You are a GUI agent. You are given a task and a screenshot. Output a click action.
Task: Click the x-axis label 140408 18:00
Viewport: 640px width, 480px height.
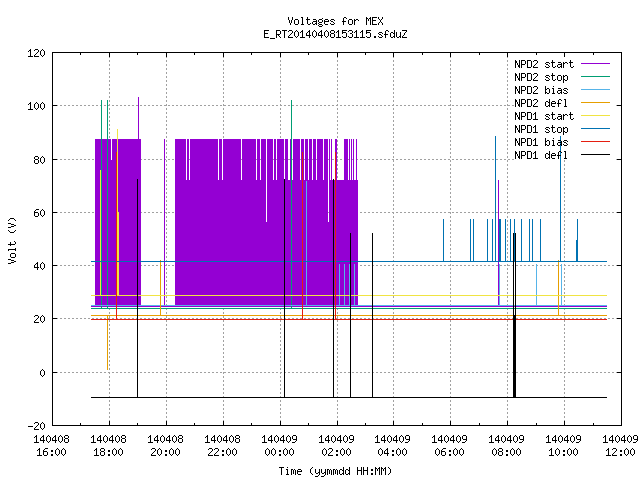(109, 446)
